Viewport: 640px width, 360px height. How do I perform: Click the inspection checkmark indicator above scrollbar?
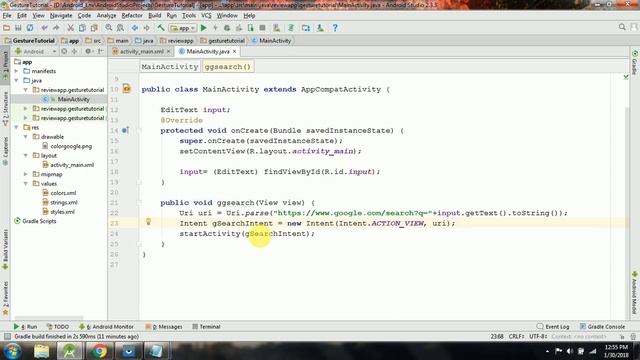[626, 77]
